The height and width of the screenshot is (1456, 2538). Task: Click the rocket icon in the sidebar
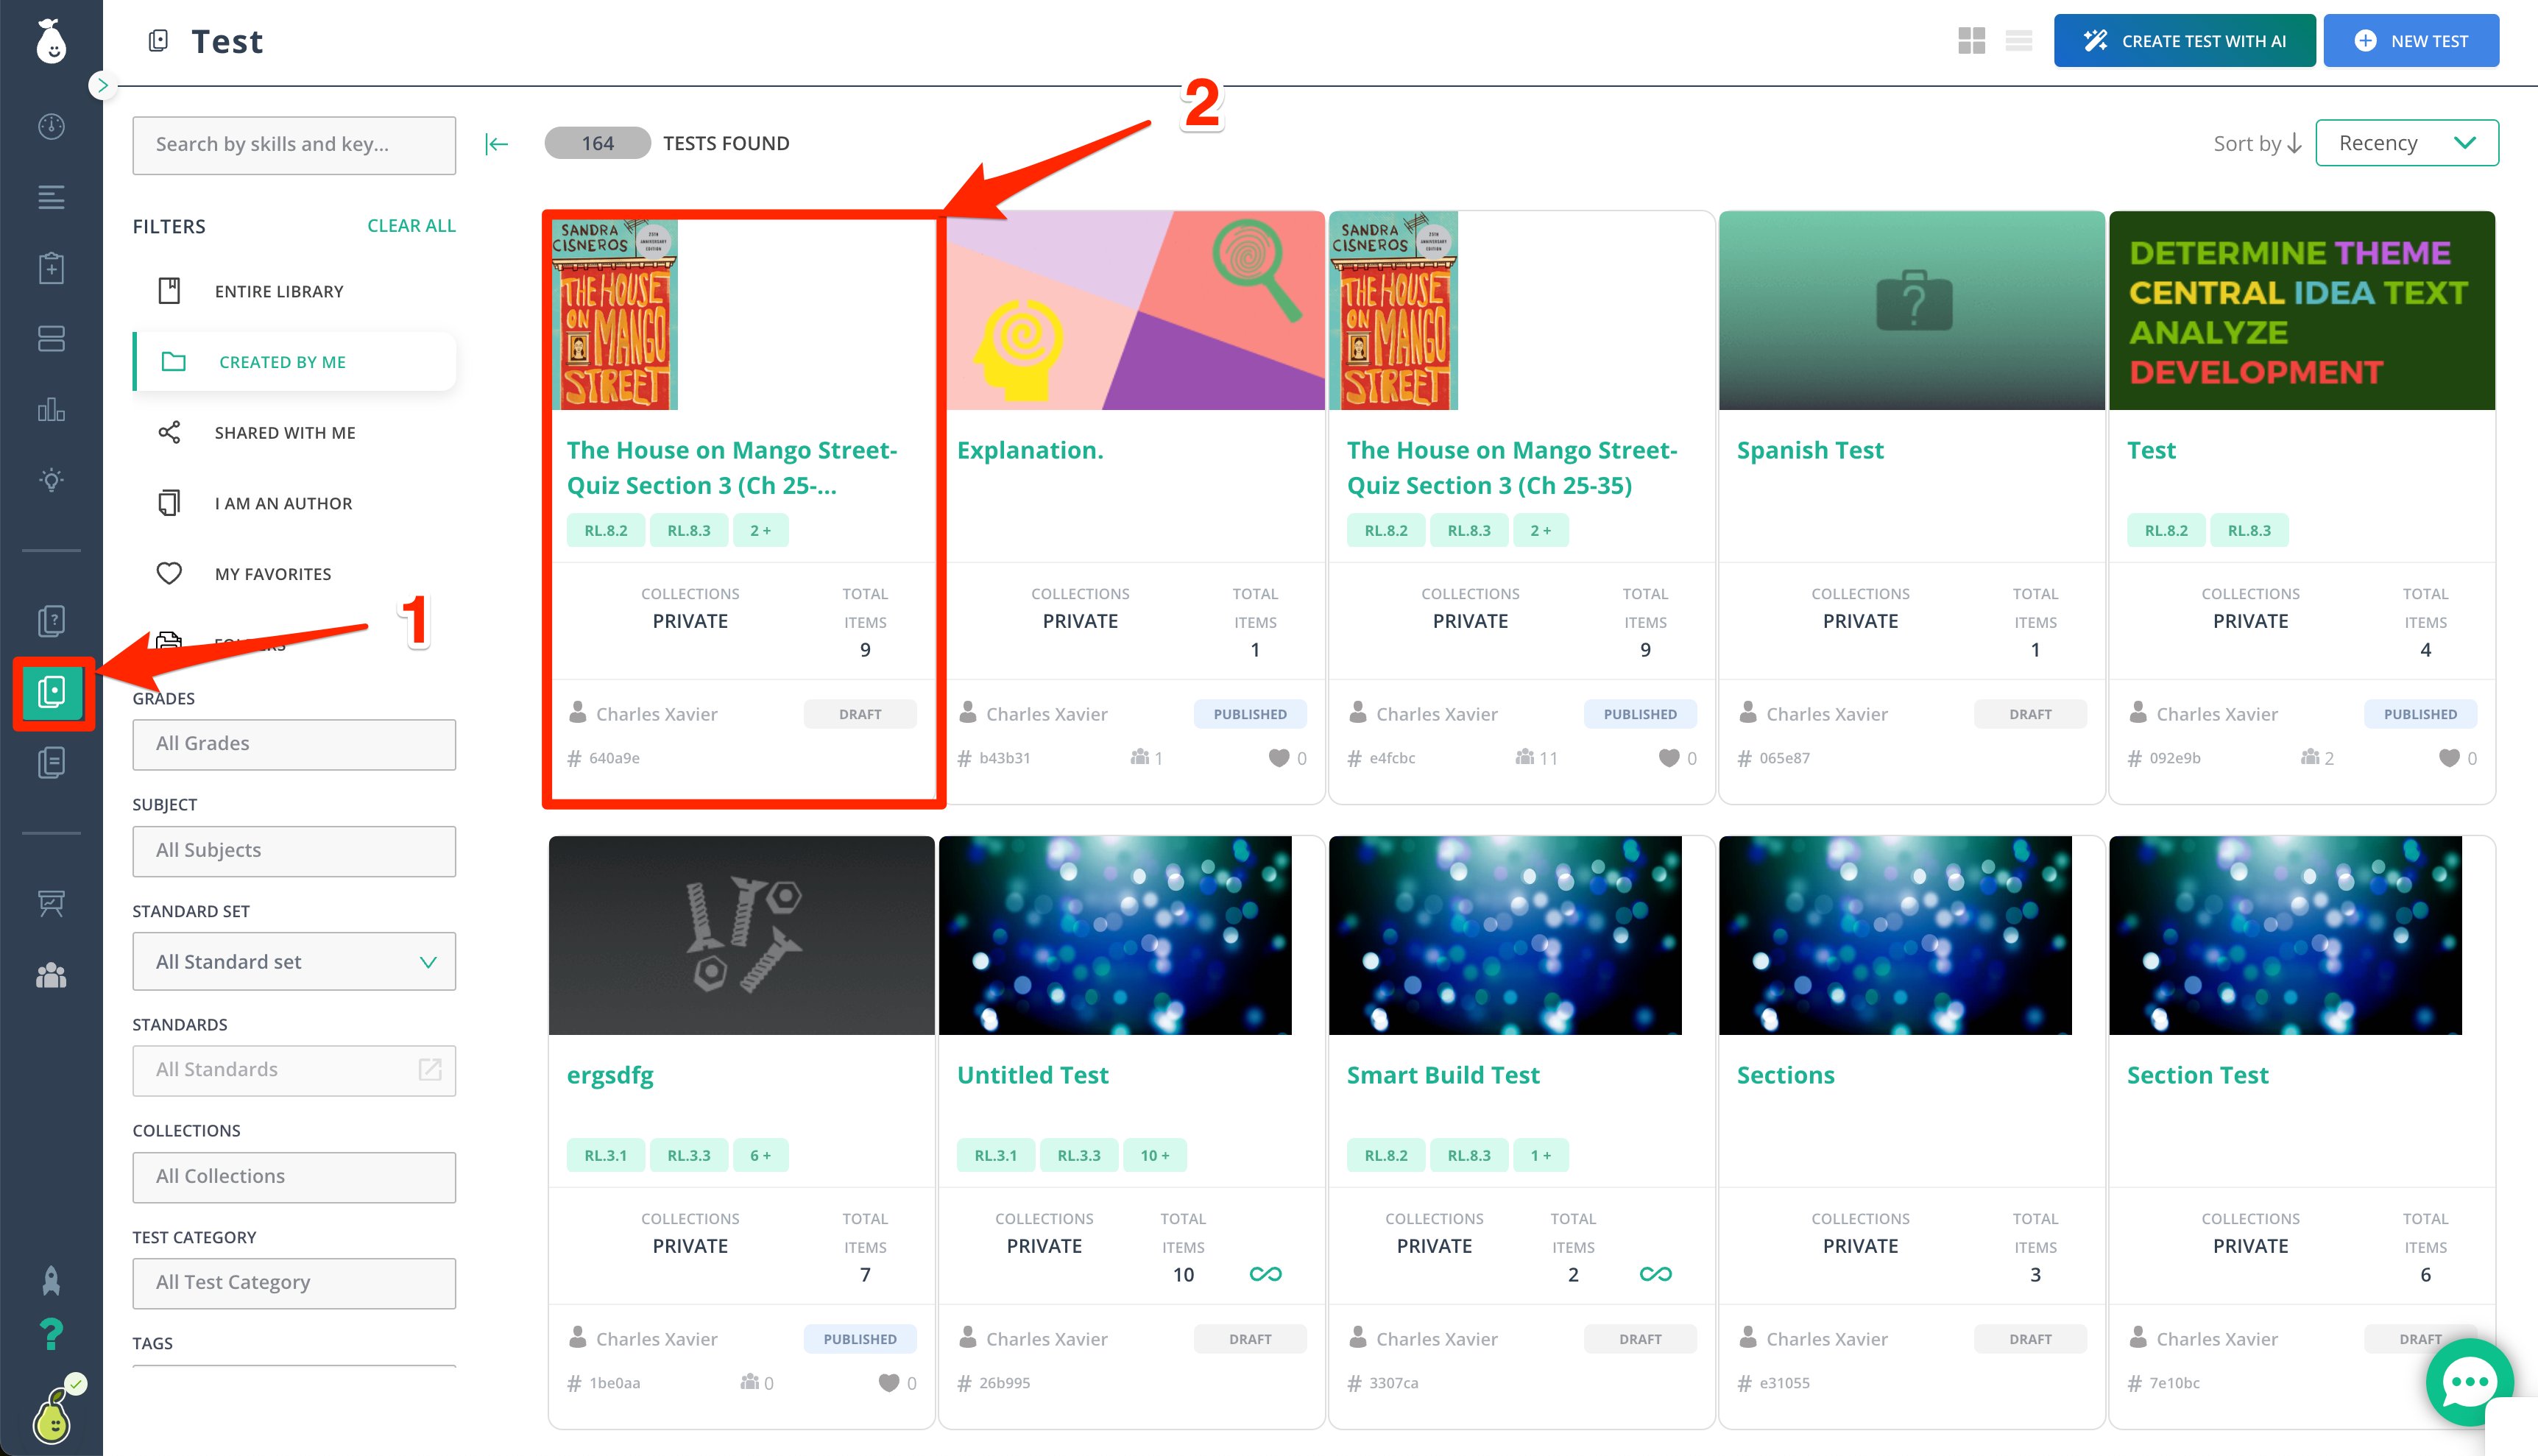51,1280
